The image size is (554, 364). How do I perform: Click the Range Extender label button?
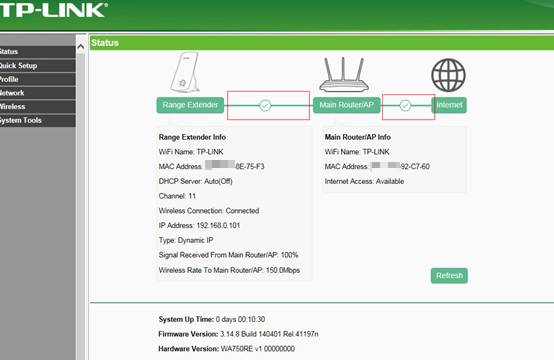pyautogui.click(x=190, y=105)
